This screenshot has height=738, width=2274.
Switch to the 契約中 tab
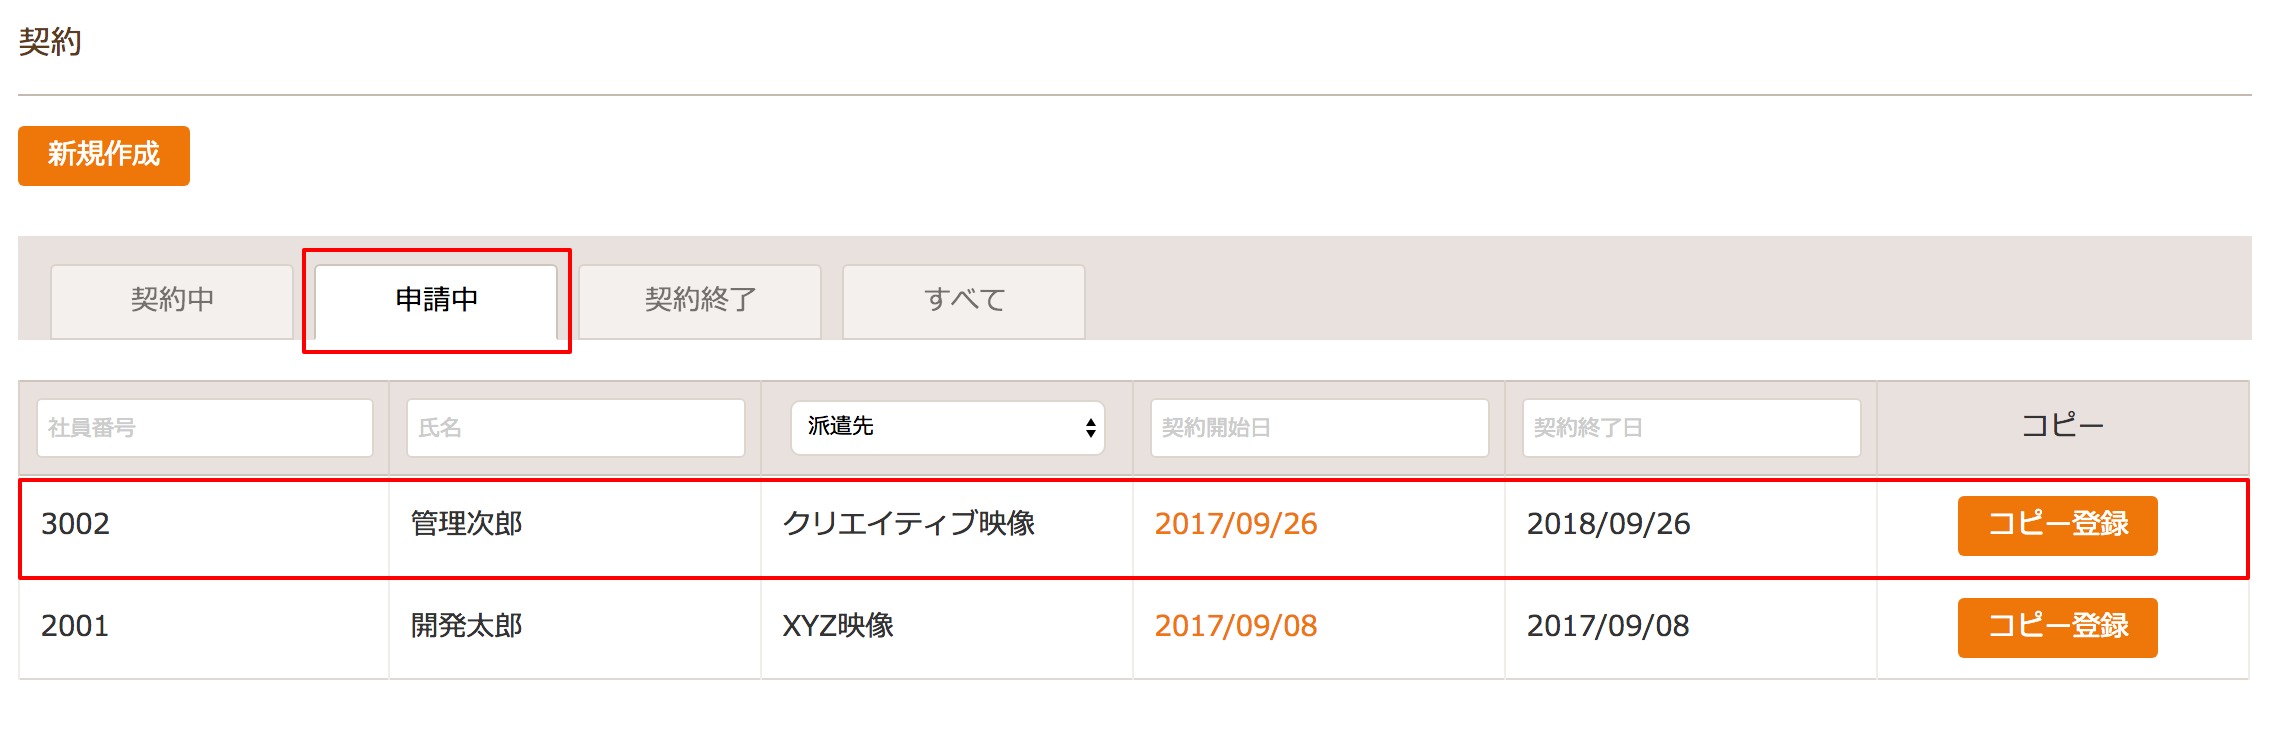click(x=172, y=301)
